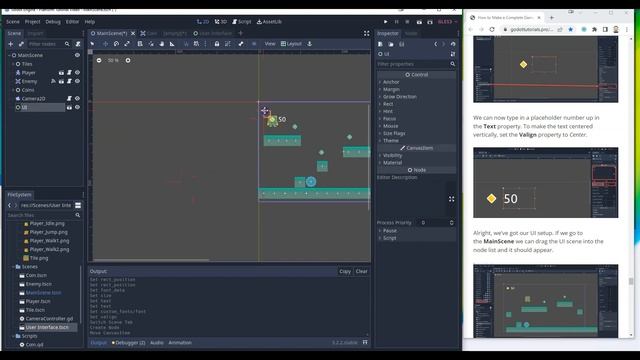Zoom in the viewport with the plus button
Image resolution: width=640 pixels, height=360 pixels.
coord(128,60)
